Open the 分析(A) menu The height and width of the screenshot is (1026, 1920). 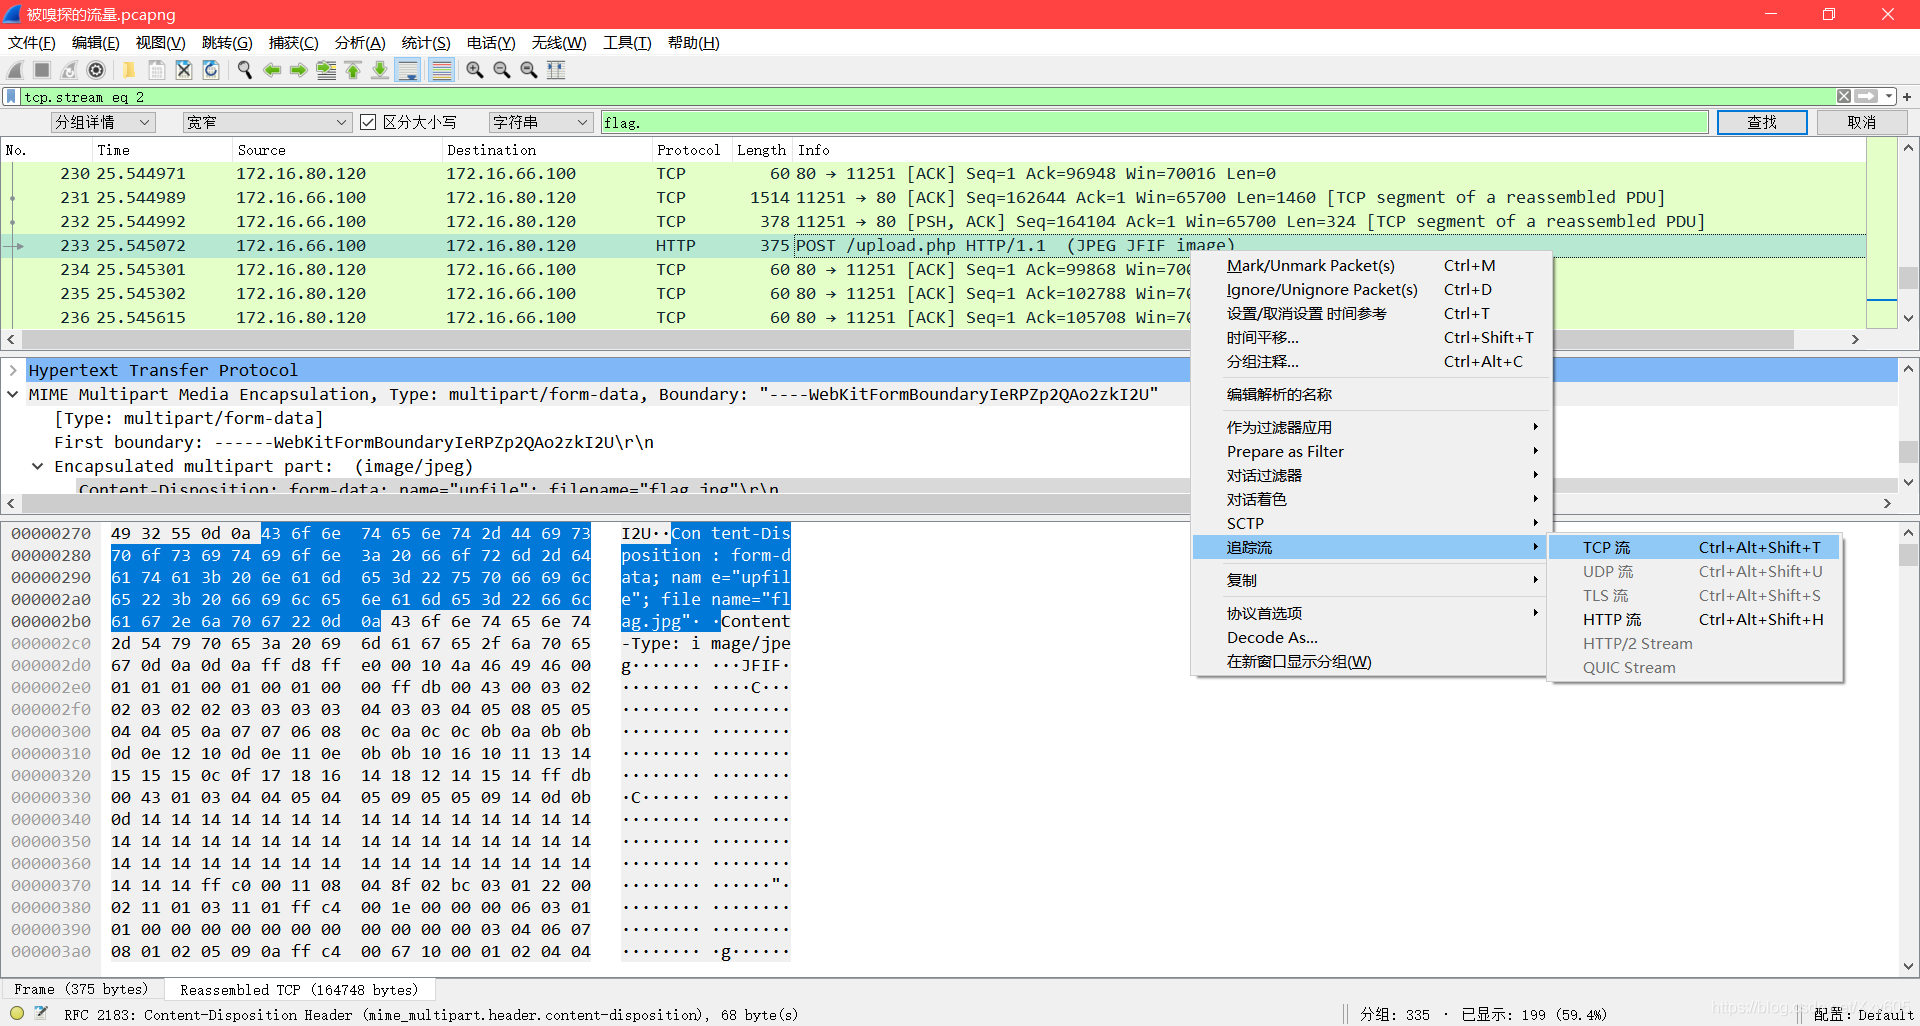[360, 43]
